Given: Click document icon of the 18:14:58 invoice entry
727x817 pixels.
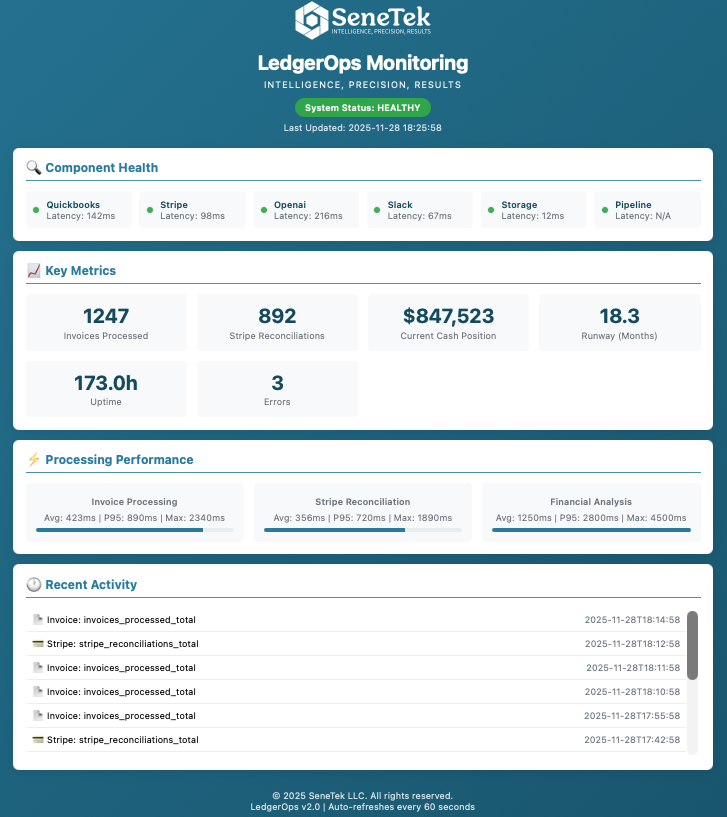Looking at the screenshot, I should [38, 619].
